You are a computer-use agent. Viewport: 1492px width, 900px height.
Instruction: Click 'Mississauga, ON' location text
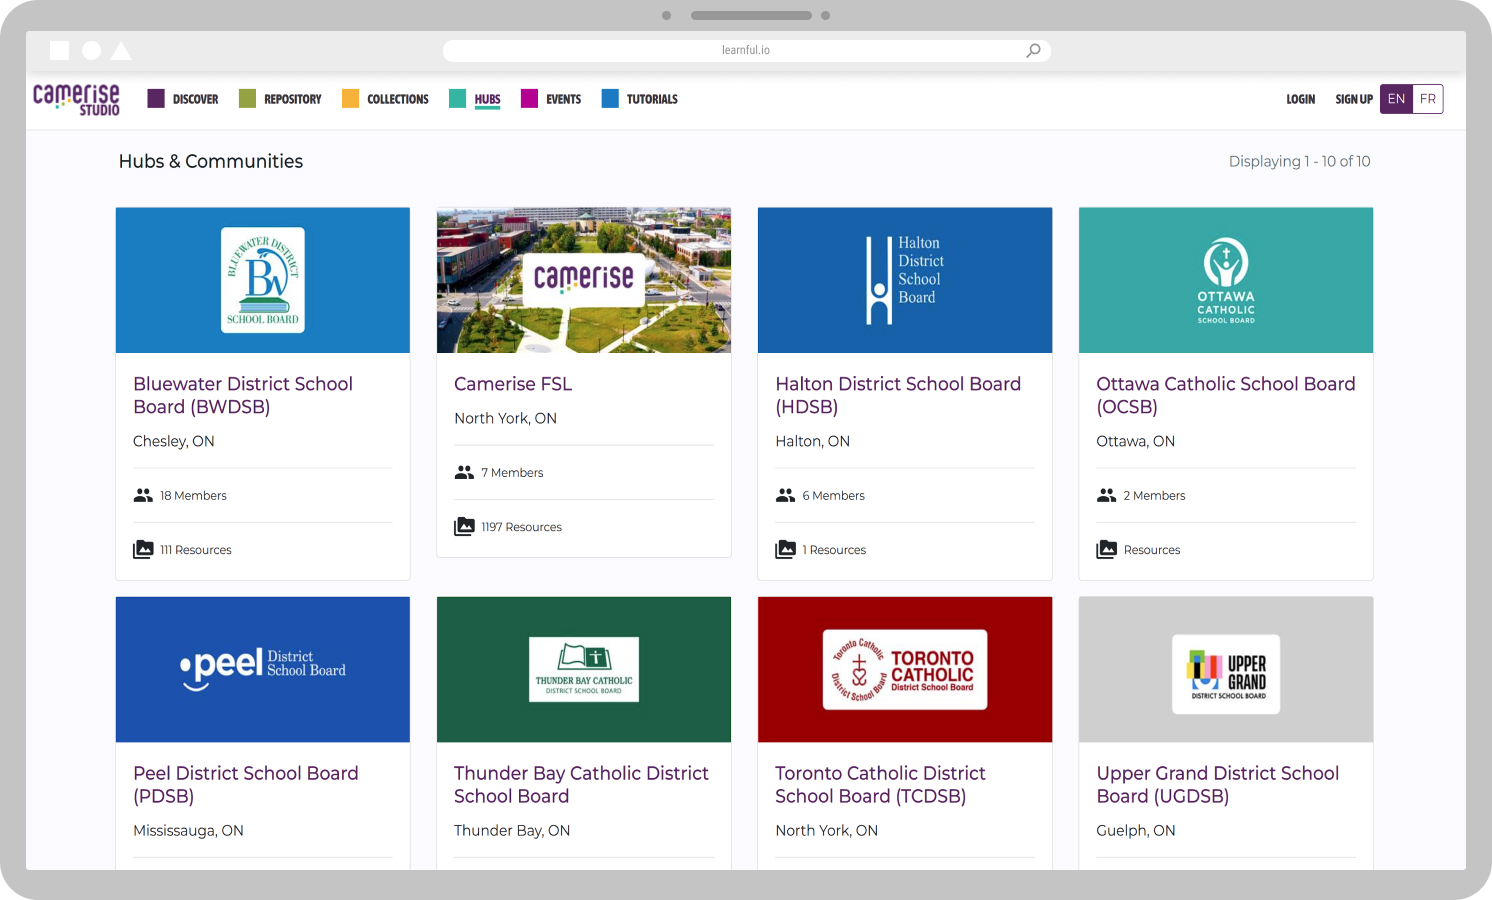(x=188, y=830)
